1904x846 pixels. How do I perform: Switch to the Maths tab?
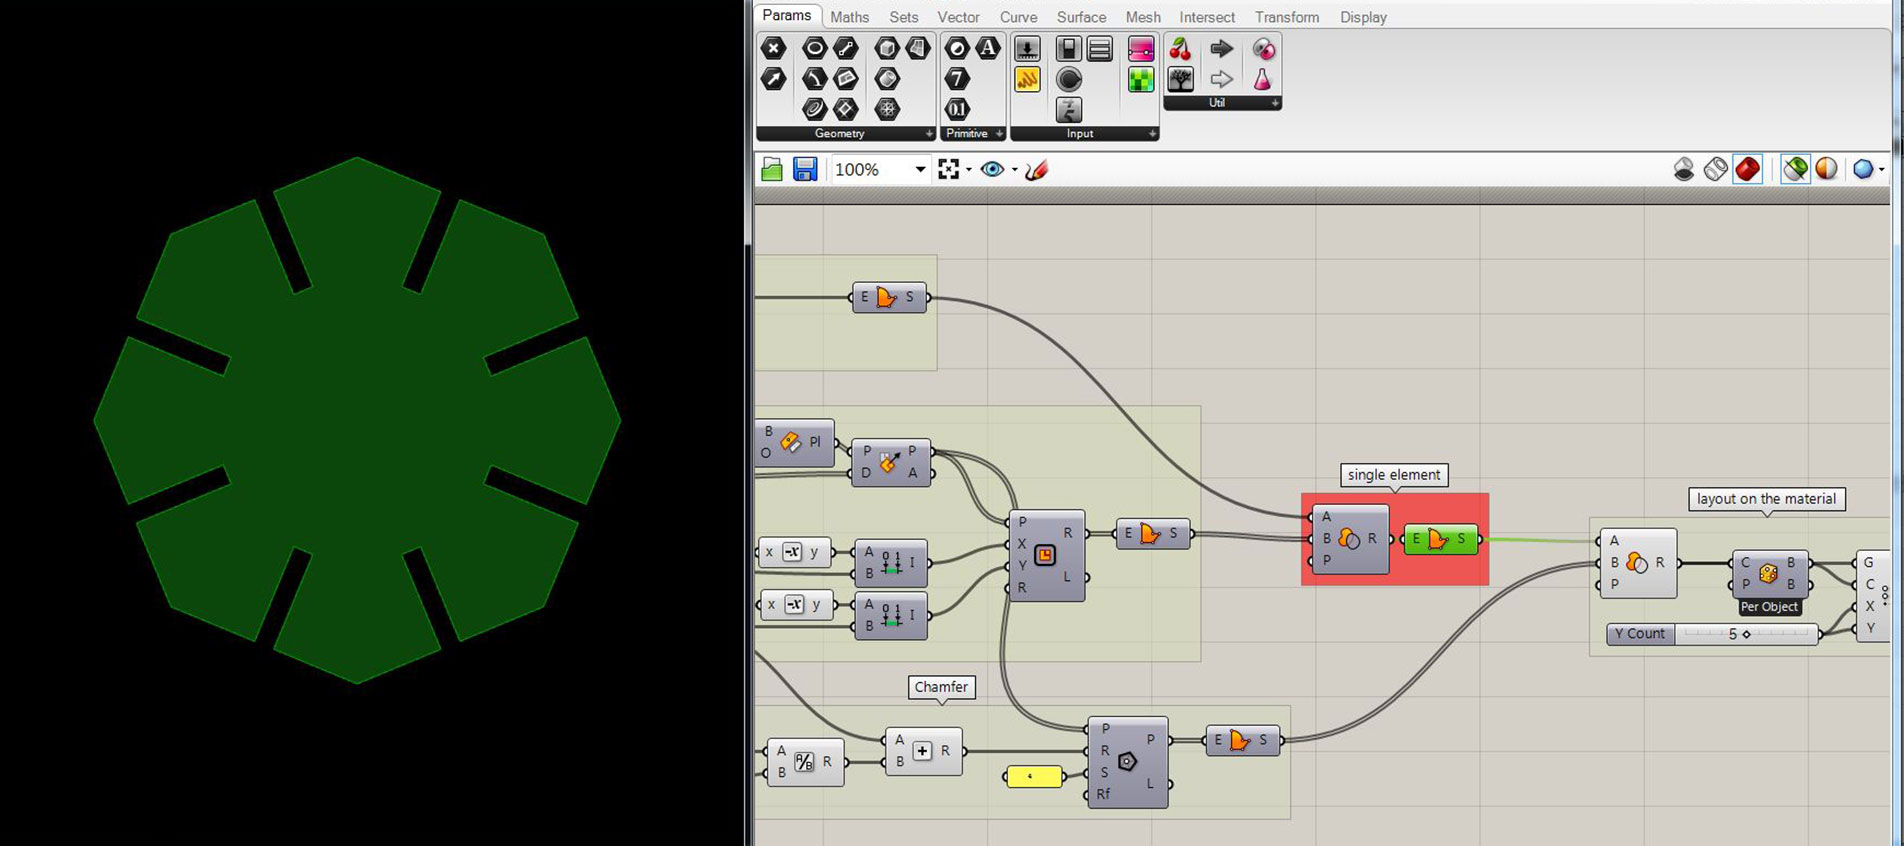pyautogui.click(x=849, y=17)
